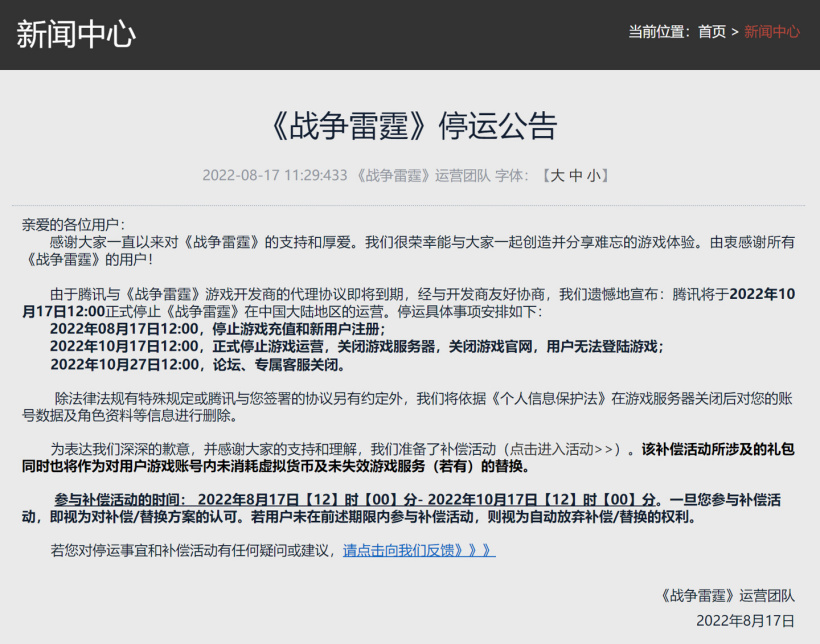Click the 2022年8月17日 date at bottom
Screen dimensions: 820x644
coord(745,621)
